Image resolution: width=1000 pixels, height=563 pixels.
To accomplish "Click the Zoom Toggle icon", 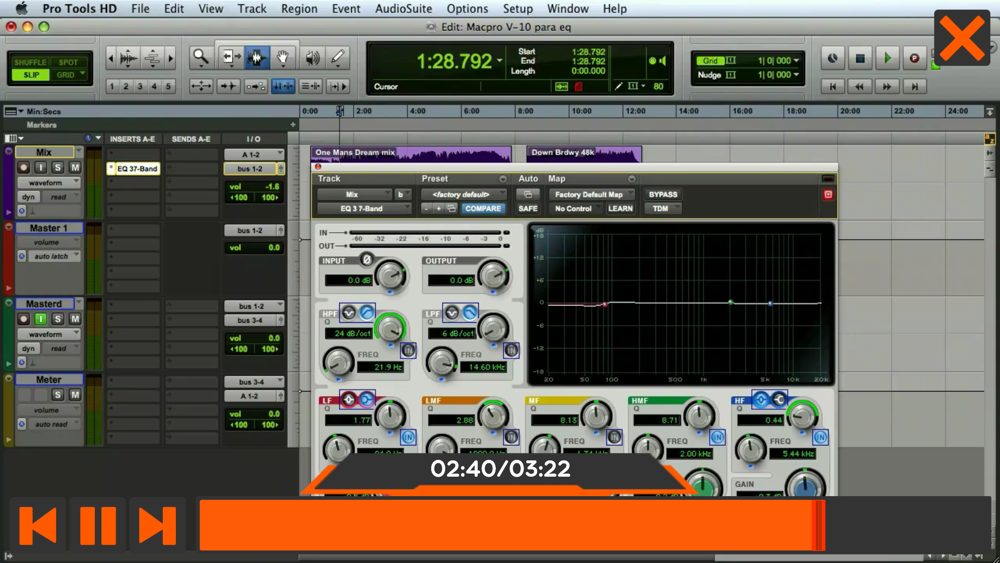I will (x=201, y=86).
